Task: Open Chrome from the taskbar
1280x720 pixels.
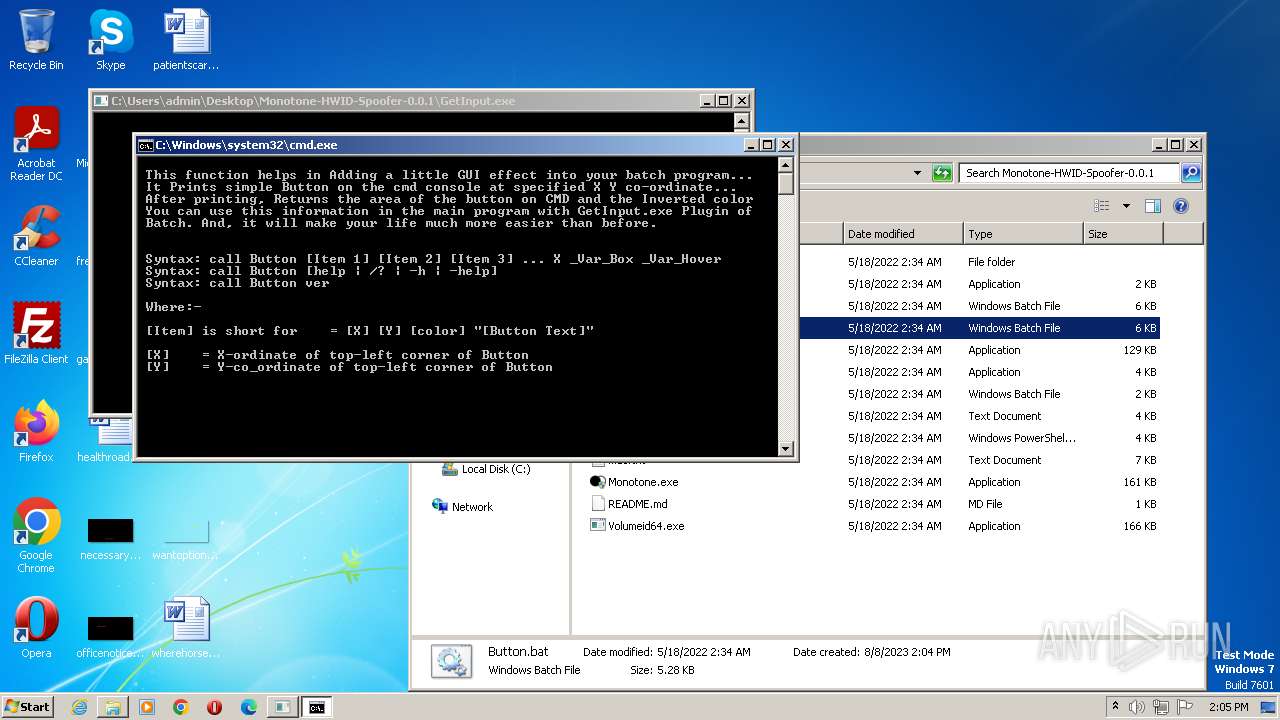Action: (181, 707)
